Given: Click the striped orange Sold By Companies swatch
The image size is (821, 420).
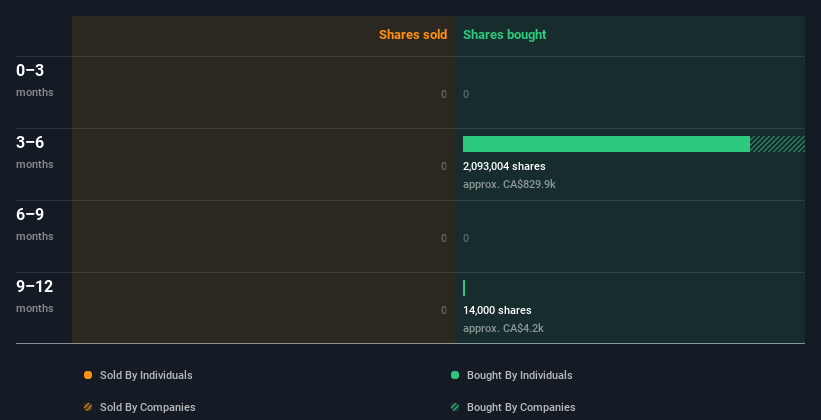Looking at the screenshot, I should [x=88, y=407].
